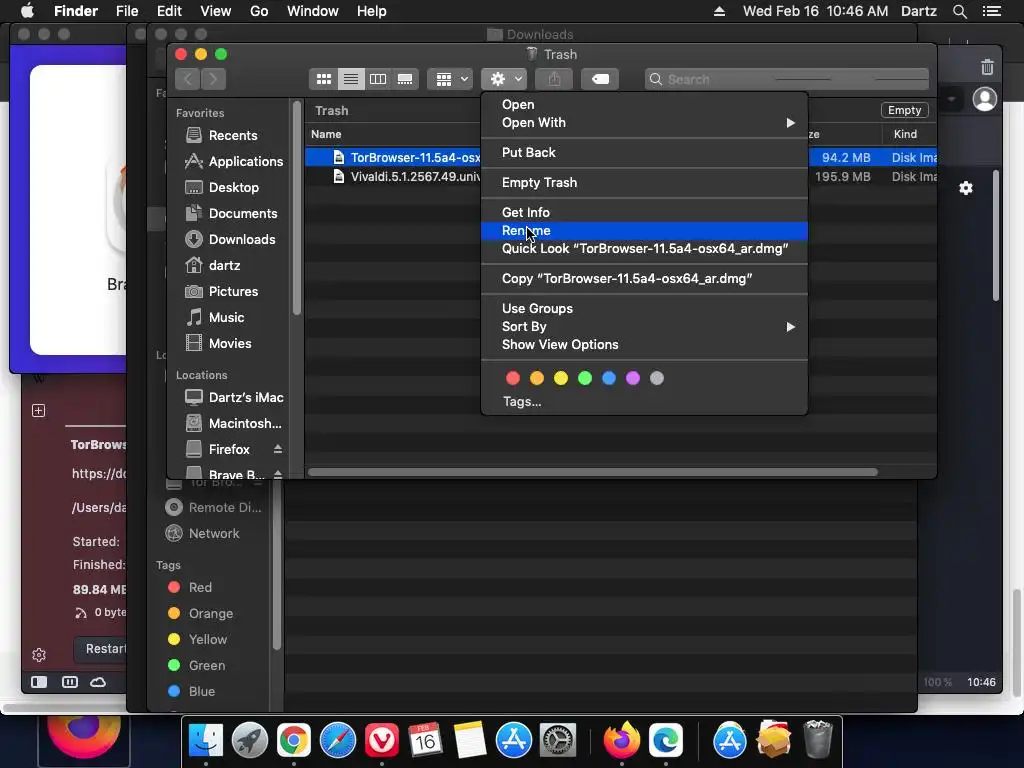The image size is (1024, 768).
Task: Open Spotlight search in menu bar
Action: [x=959, y=11]
